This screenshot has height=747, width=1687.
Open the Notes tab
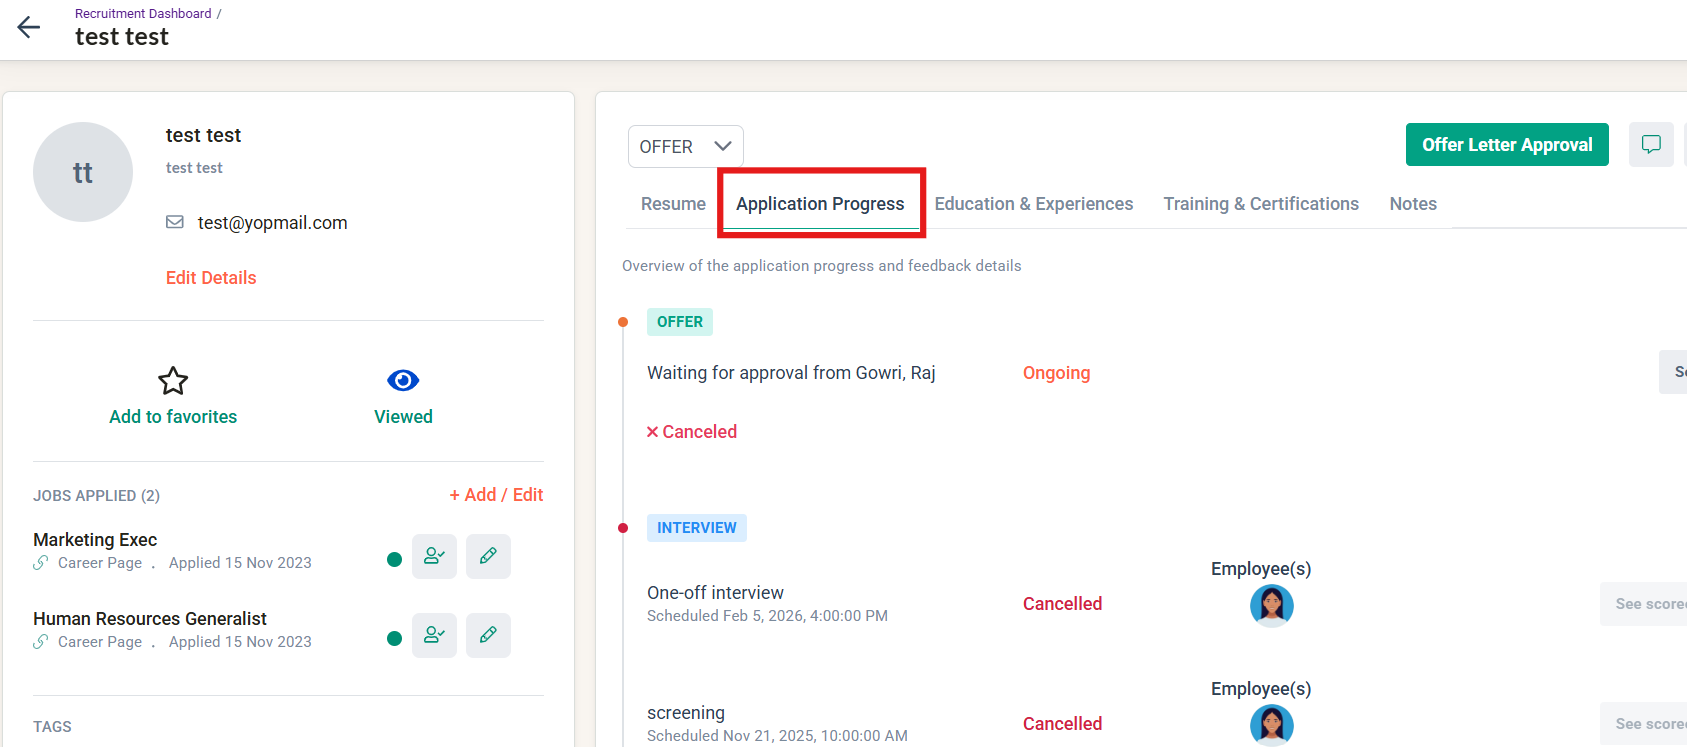pyautogui.click(x=1412, y=204)
